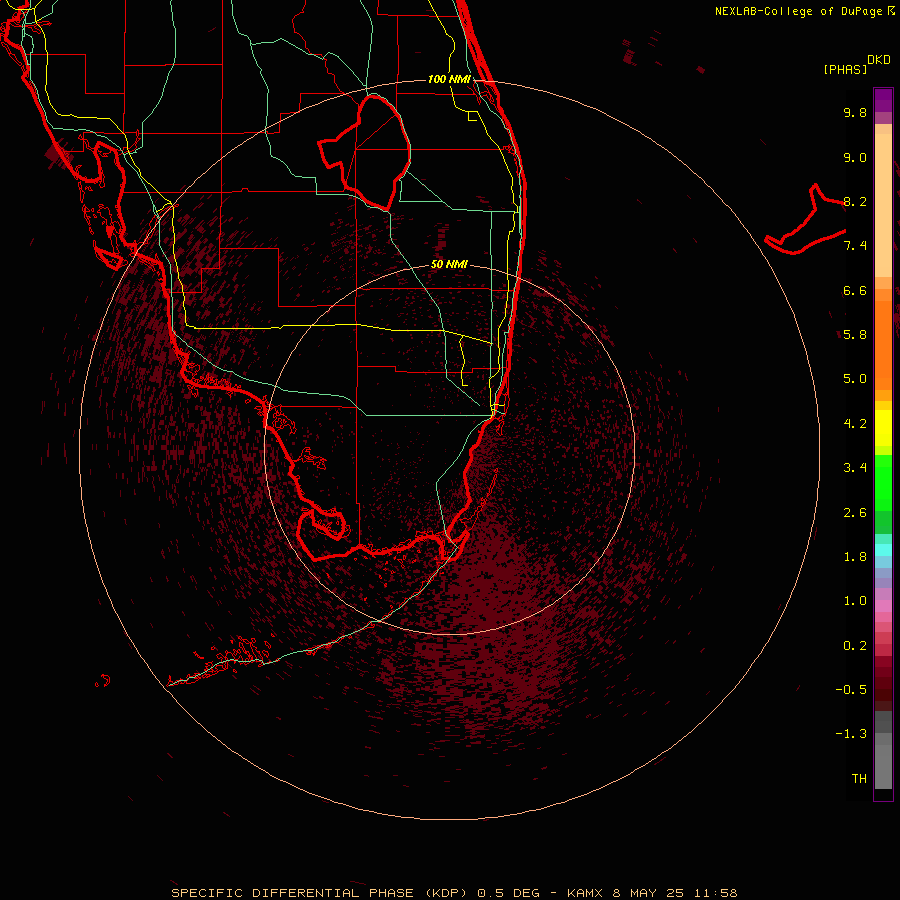Screen dimensions: 900x900
Task: Click the 1.8 value on the color scale
Action: click(855, 557)
